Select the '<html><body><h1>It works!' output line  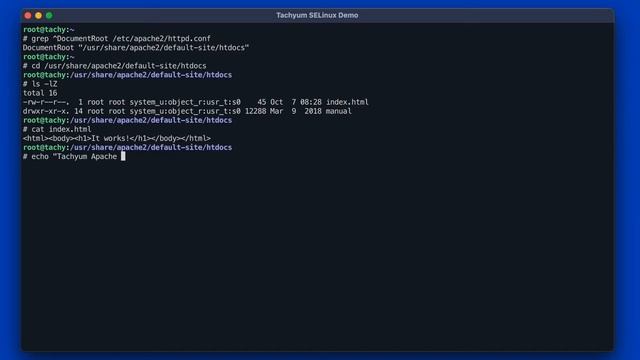[x=117, y=138]
